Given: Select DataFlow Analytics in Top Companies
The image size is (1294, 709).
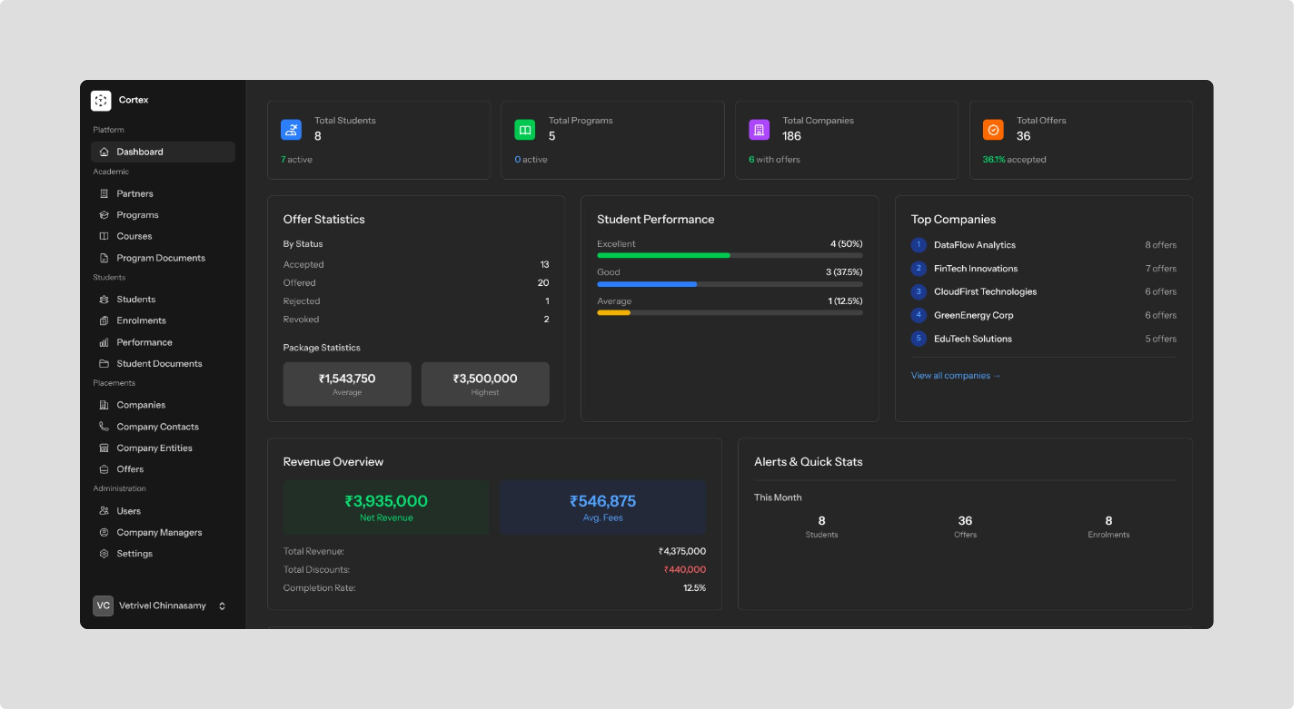Looking at the screenshot, I should click(974, 245).
